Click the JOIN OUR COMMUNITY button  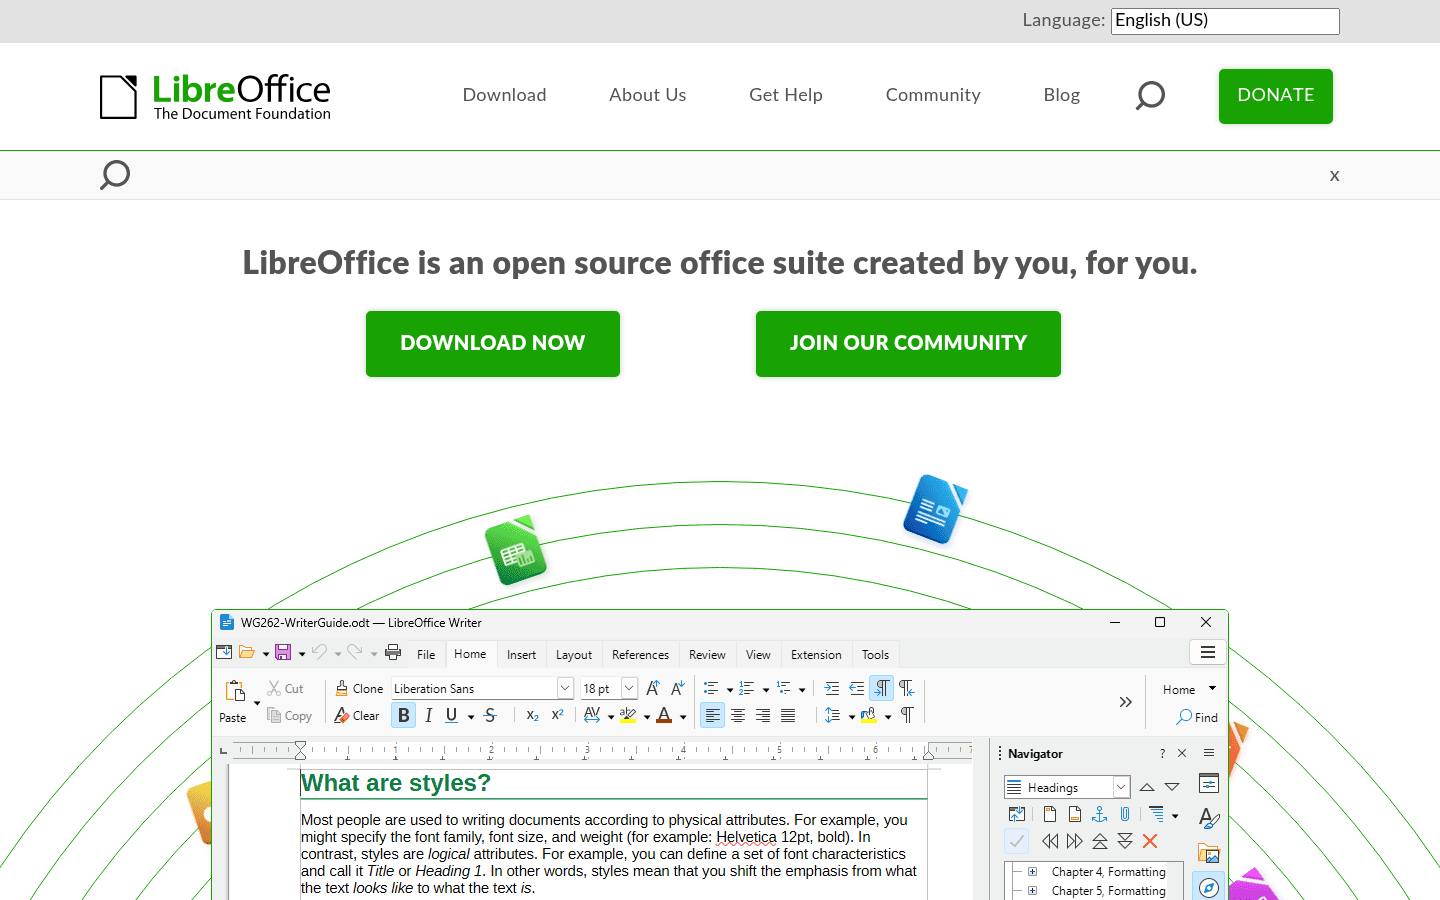(x=908, y=344)
